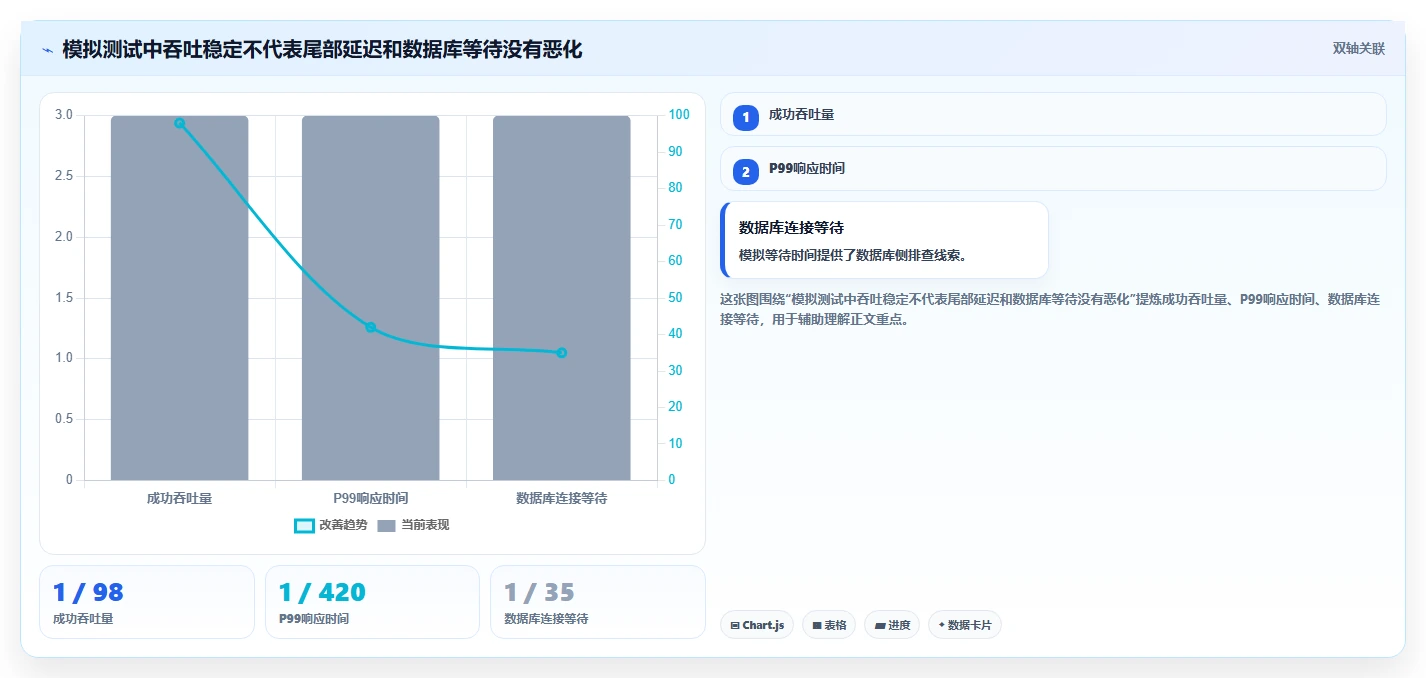
Task: Click the number 2 badge icon
Action: click(x=745, y=172)
